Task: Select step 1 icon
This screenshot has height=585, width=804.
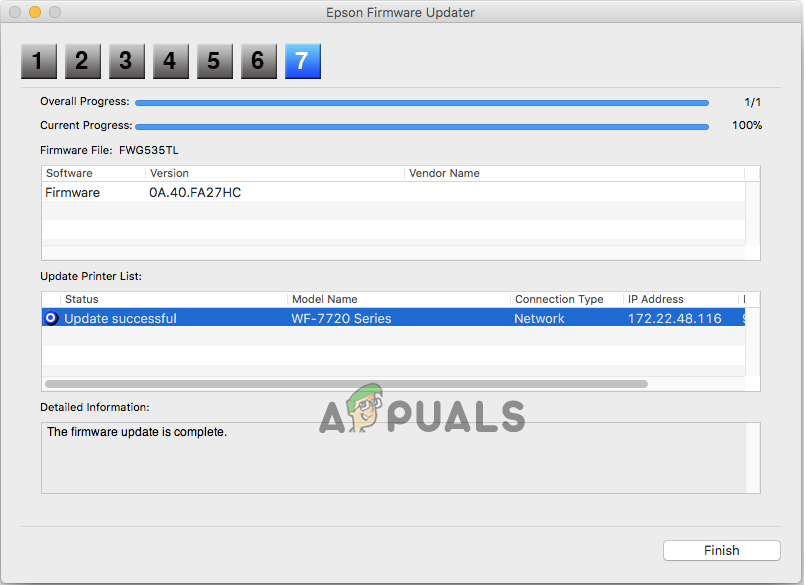Action: [39, 61]
